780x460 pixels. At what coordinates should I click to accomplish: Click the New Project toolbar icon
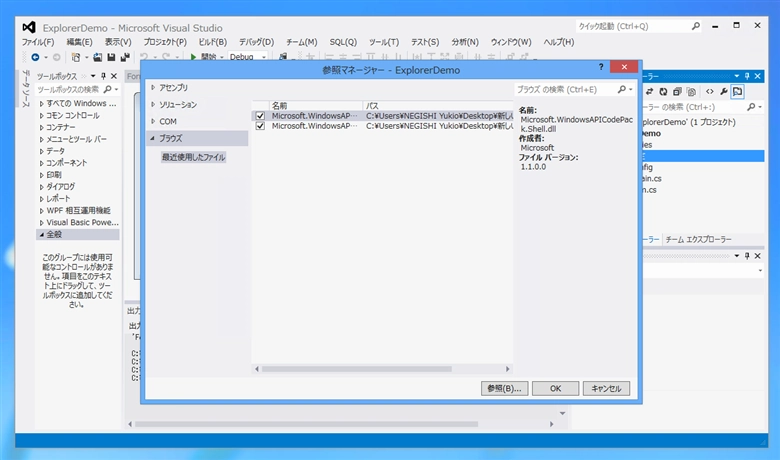pos(76,57)
